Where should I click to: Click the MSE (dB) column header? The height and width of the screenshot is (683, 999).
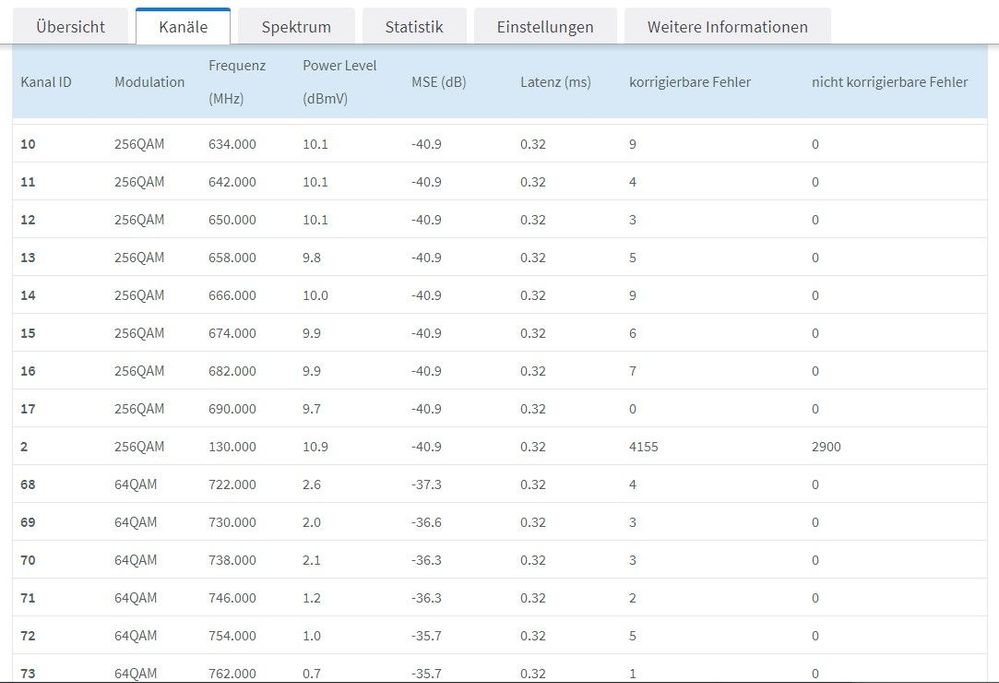click(x=439, y=82)
